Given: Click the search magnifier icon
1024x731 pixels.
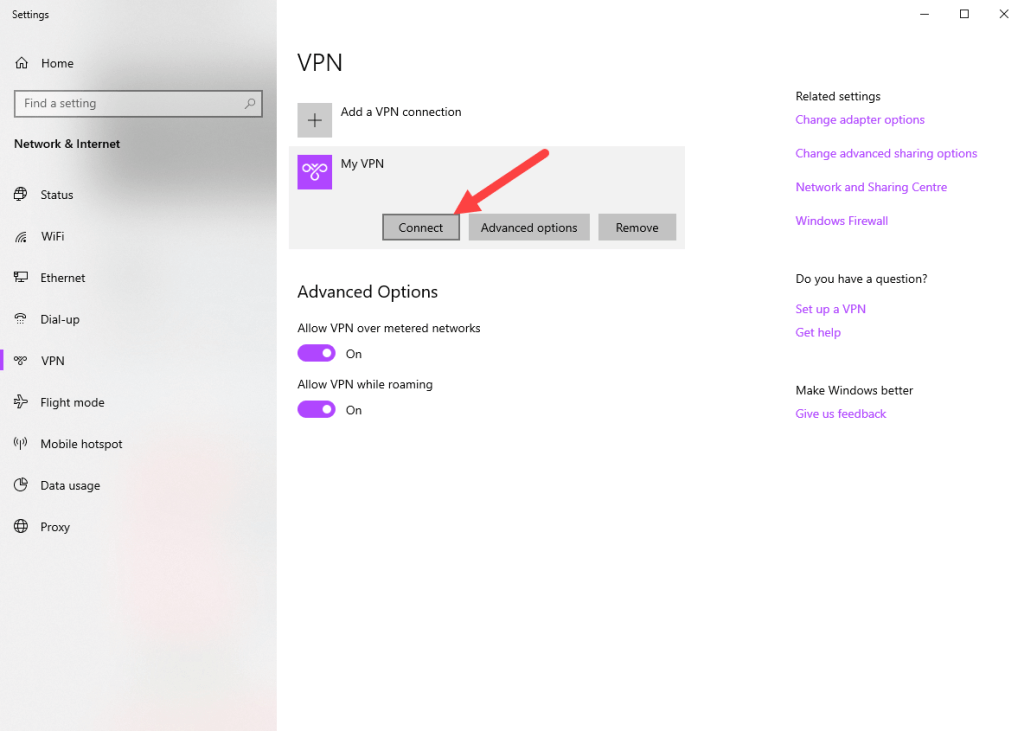Looking at the screenshot, I should tap(250, 103).
